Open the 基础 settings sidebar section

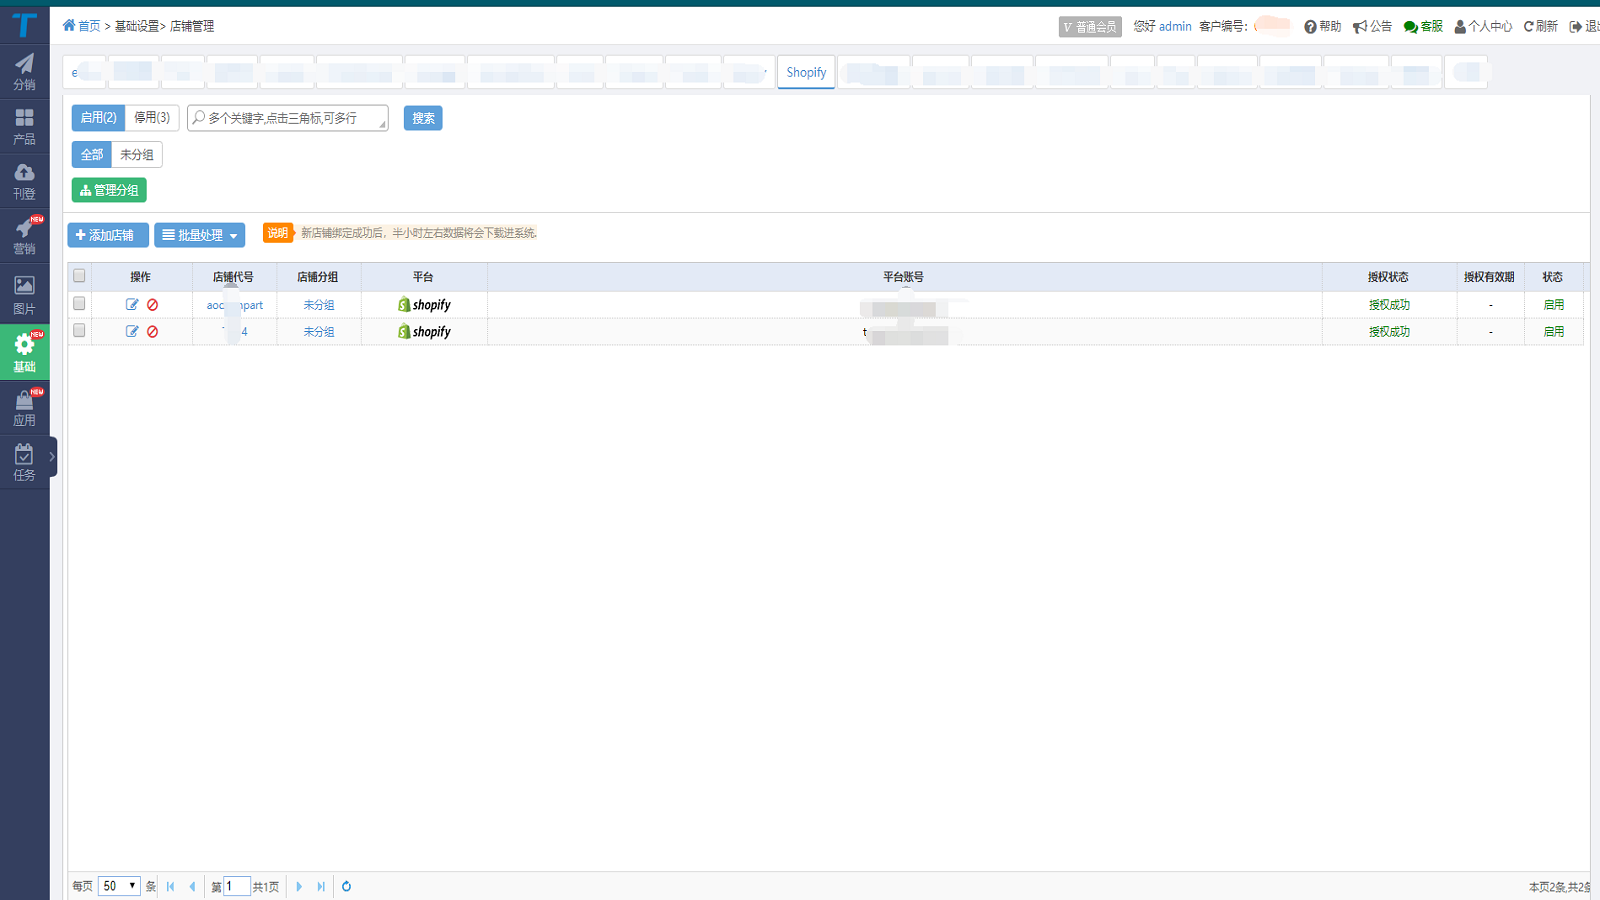(x=24, y=352)
